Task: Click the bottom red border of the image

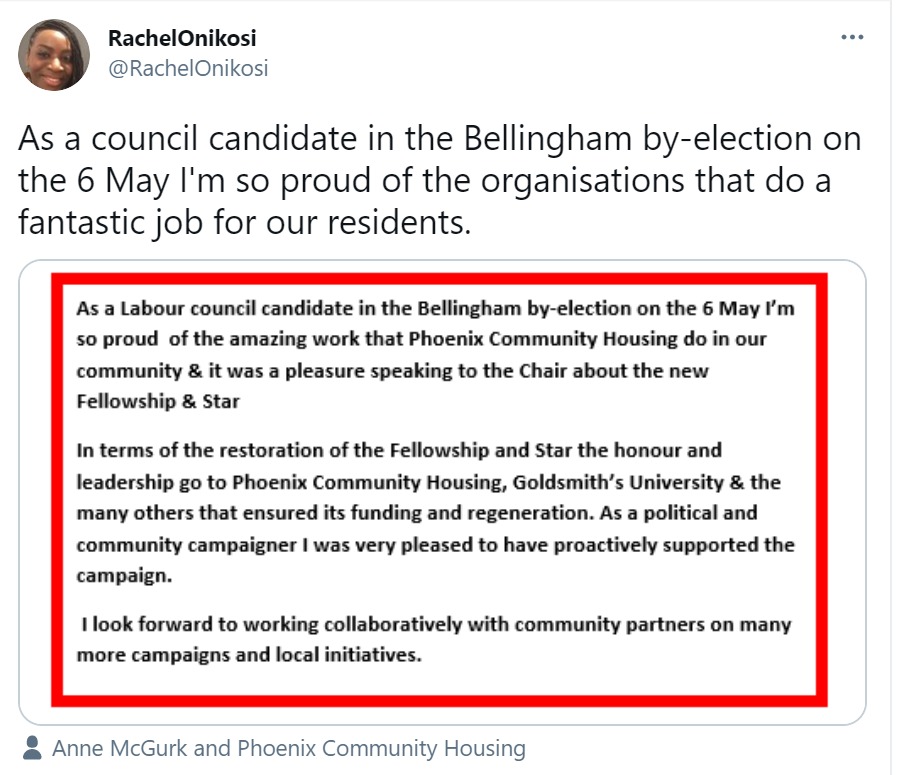Action: [441, 701]
